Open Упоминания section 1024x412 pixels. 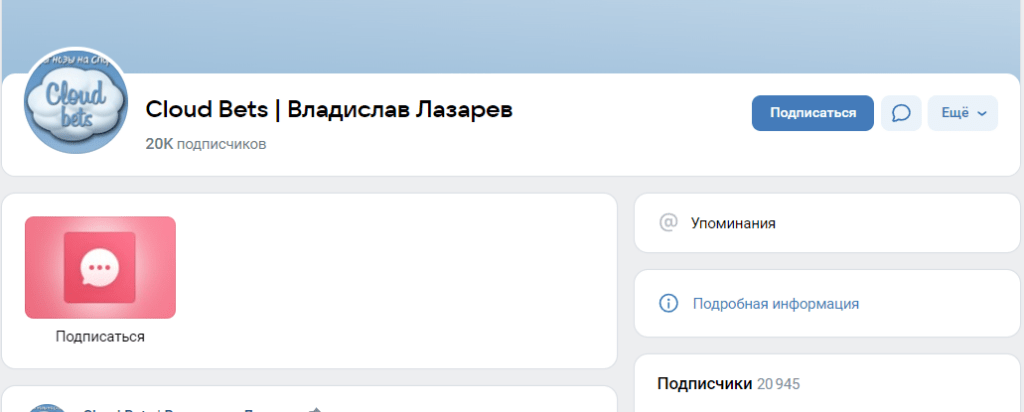tap(827, 223)
